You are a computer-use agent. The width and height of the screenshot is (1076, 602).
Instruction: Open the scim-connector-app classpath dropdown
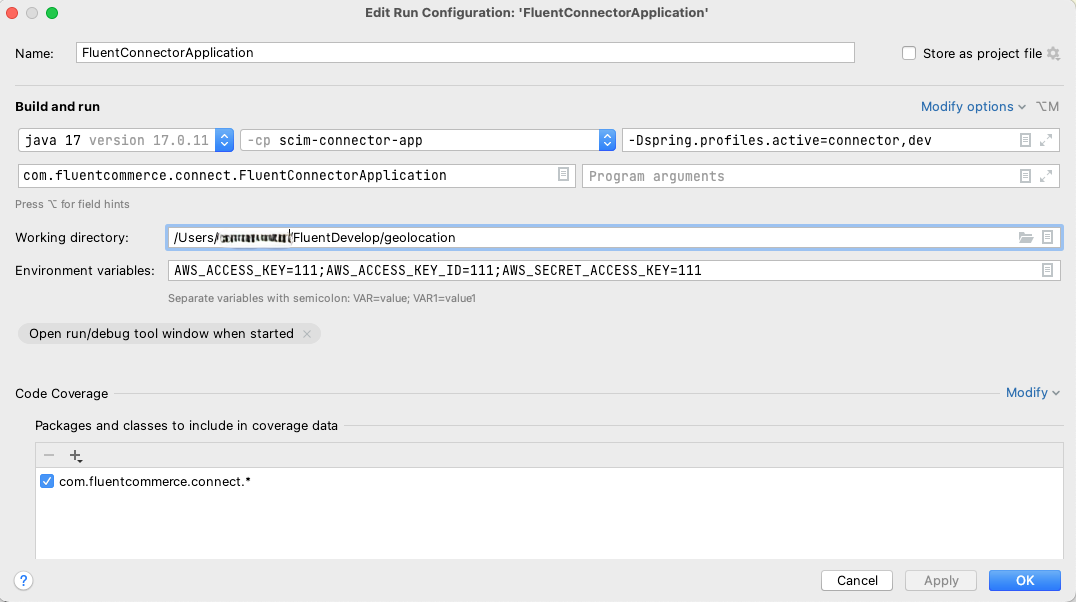(x=606, y=141)
